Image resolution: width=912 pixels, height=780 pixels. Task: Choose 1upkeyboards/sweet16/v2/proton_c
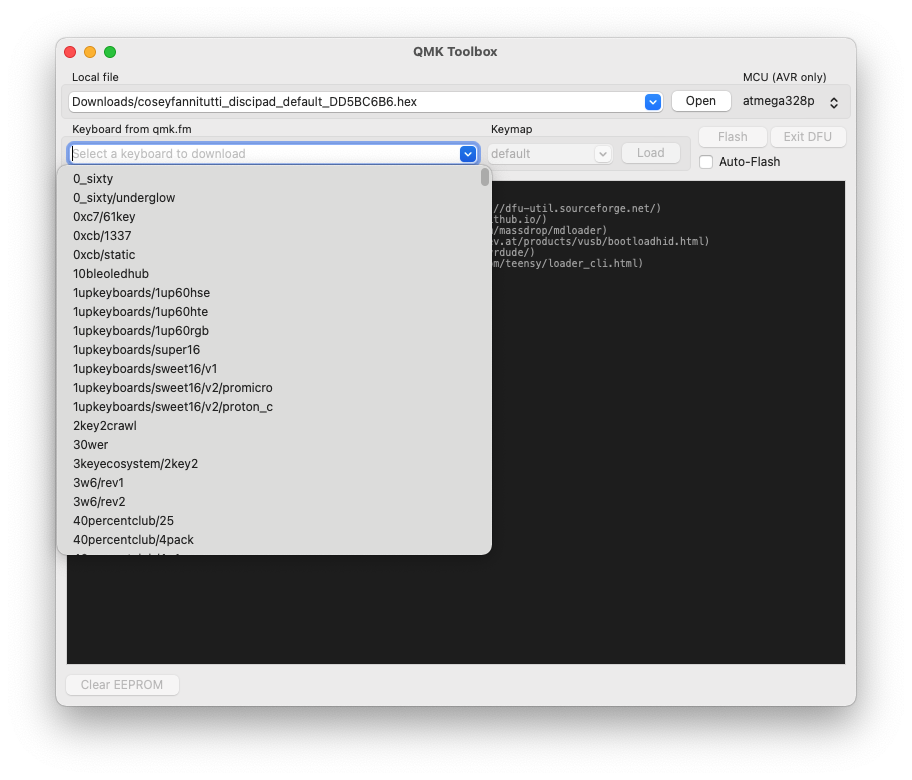click(x=274, y=407)
